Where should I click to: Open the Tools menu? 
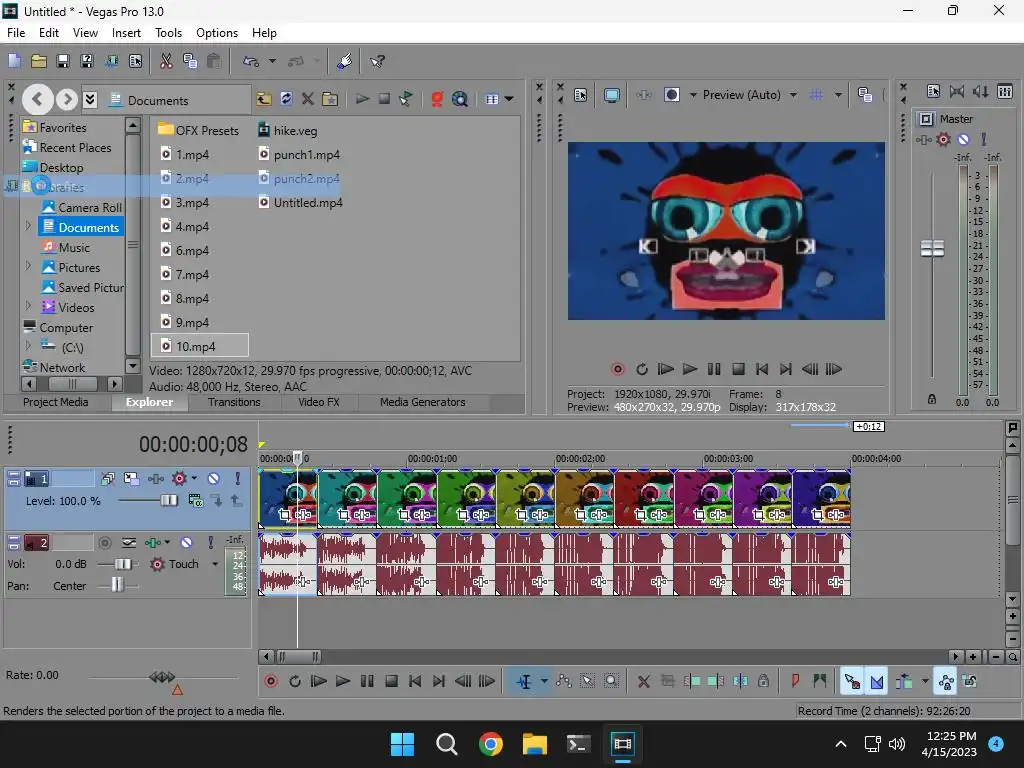point(168,33)
